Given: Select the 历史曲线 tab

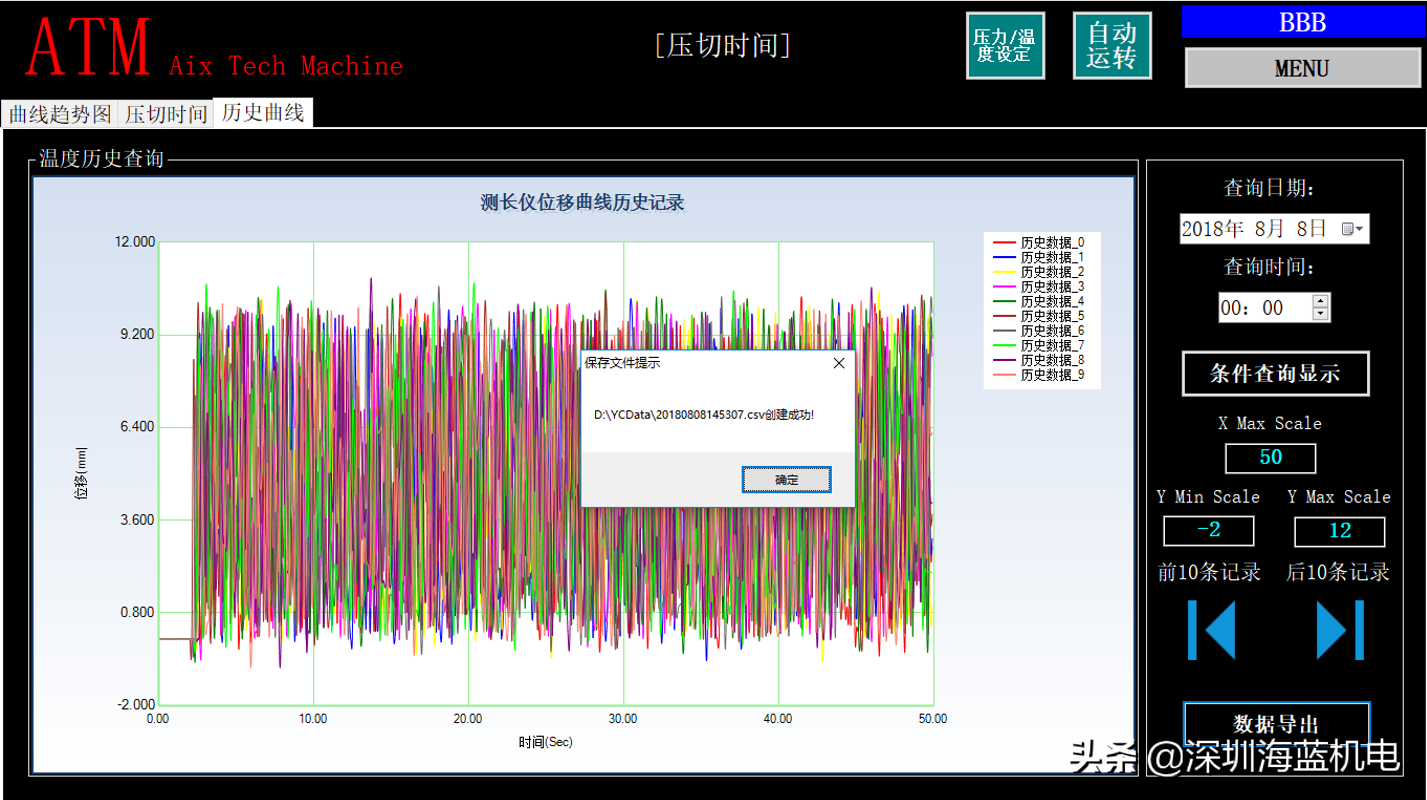Looking at the screenshot, I should coord(263,112).
